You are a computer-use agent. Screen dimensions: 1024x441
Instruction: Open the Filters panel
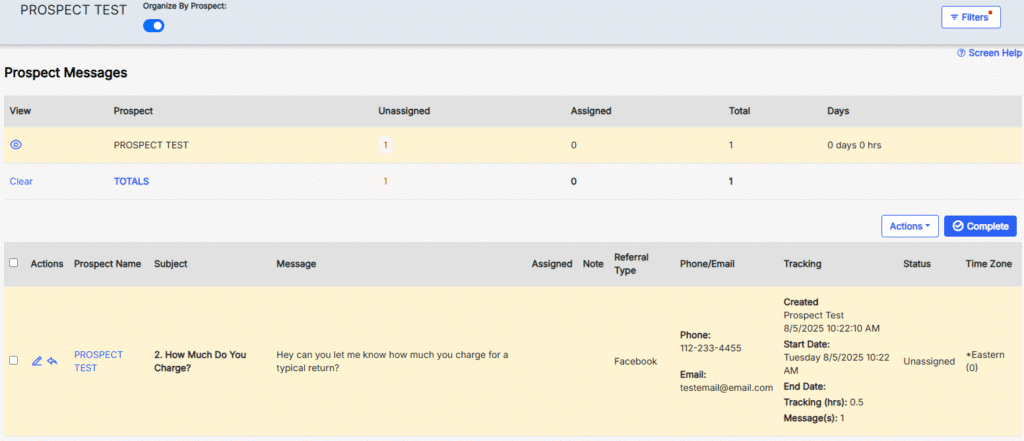pyautogui.click(x=970, y=17)
